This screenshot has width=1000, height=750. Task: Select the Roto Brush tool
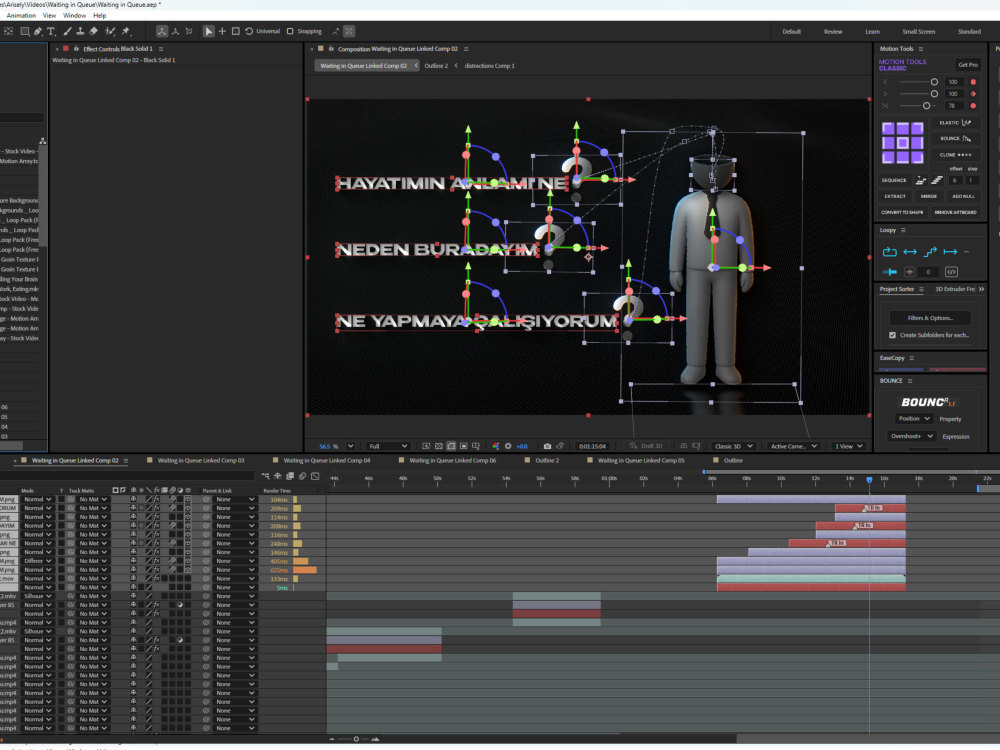(110, 31)
